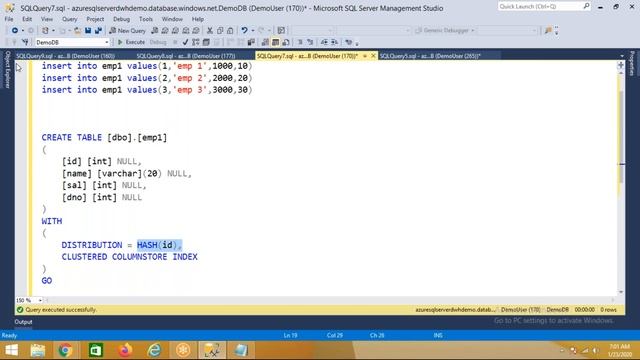Click the Paste icon

230,31
